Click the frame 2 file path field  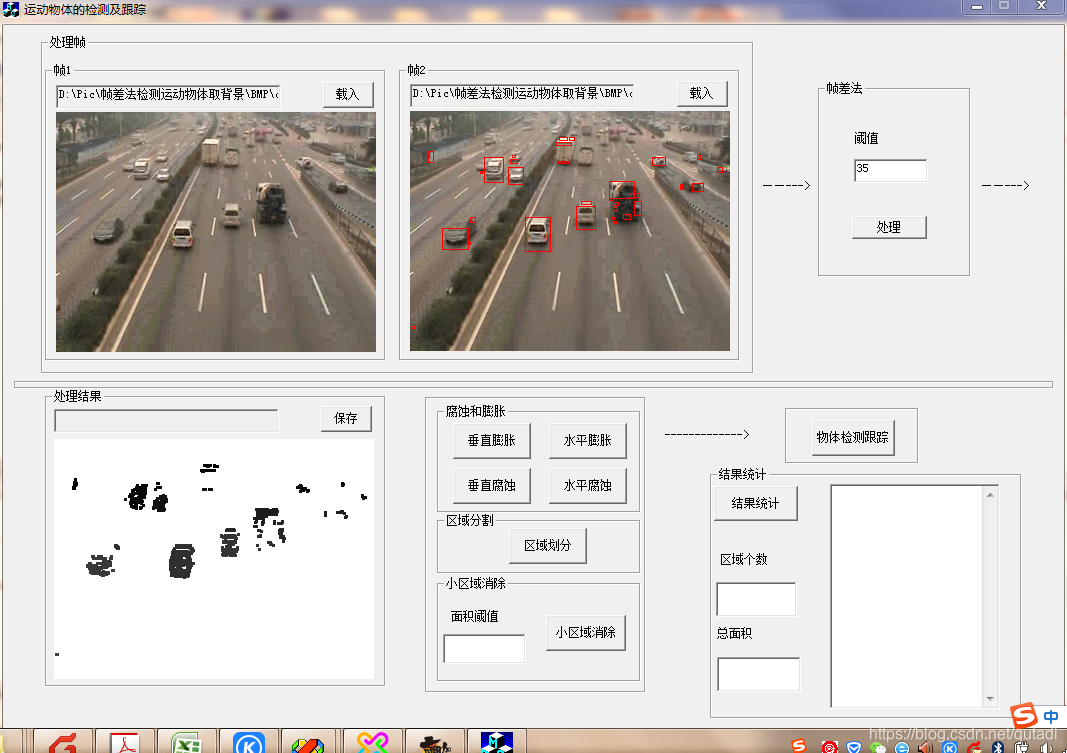[522, 94]
